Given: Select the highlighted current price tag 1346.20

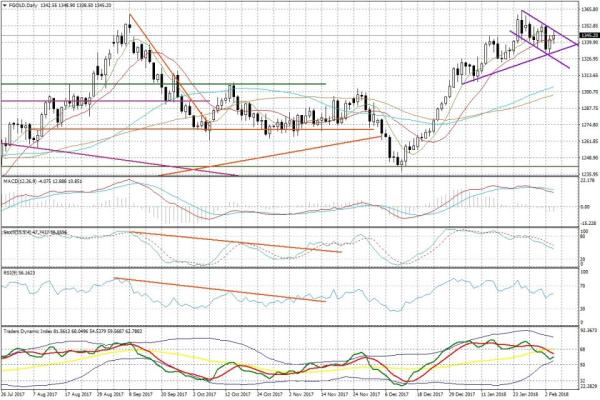Looking at the screenshot, I should pyautogui.click(x=587, y=33).
